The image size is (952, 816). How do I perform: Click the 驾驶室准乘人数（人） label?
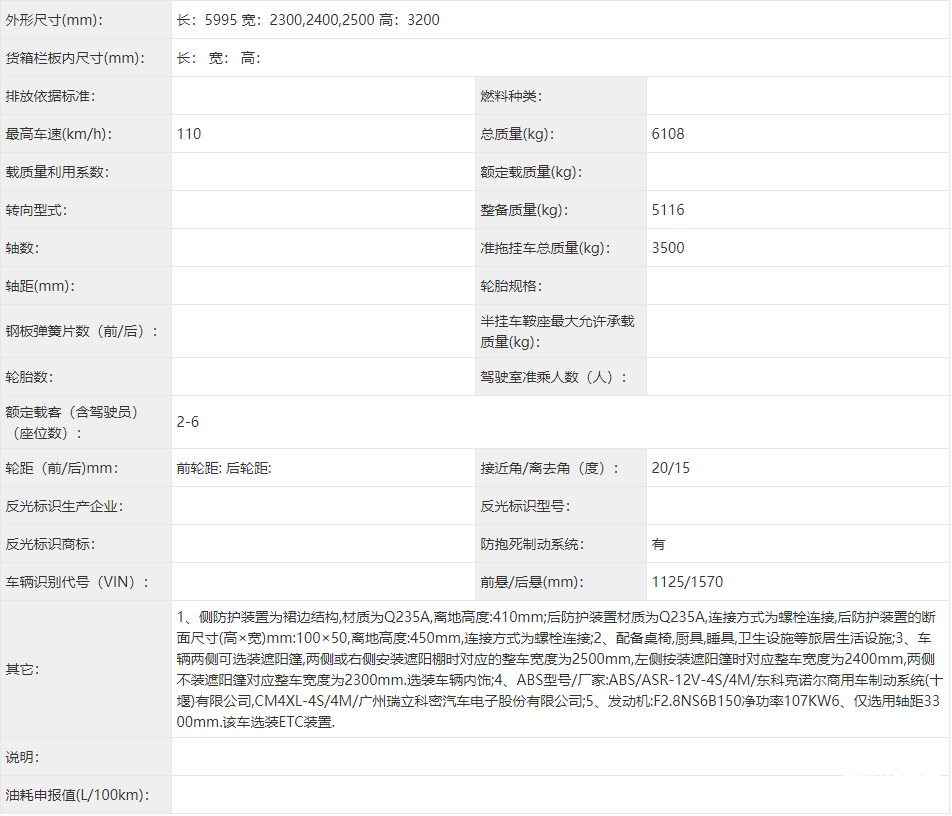[554, 378]
